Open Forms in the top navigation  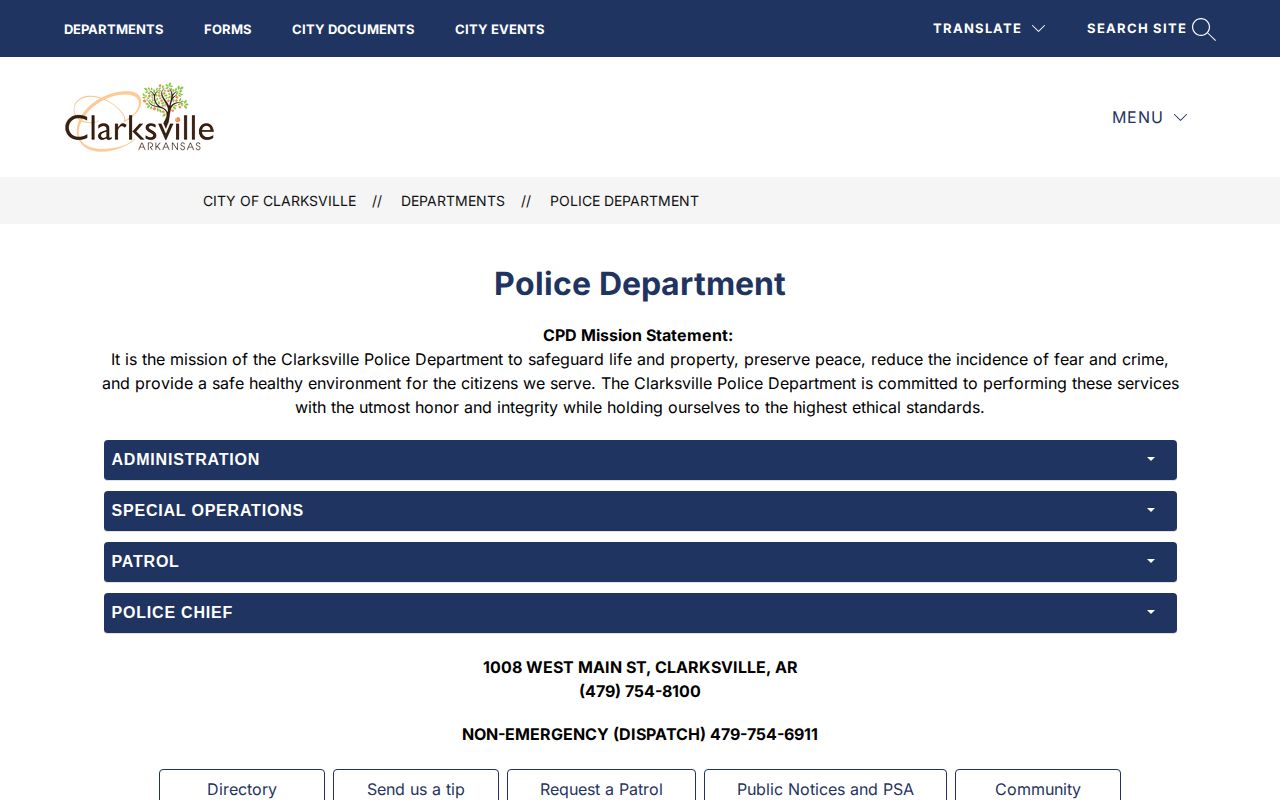tap(228, 29)
